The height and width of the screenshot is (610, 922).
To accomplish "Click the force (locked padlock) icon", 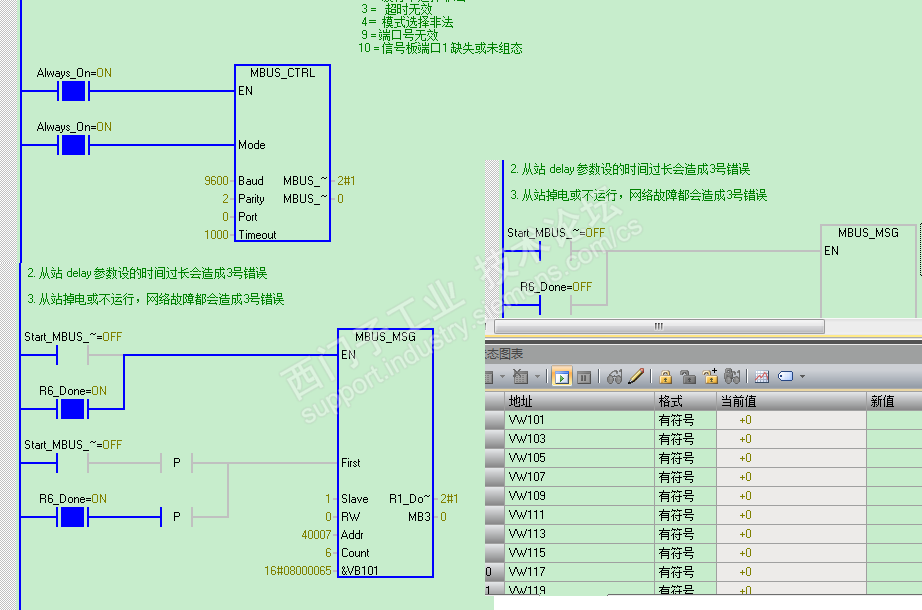I will (x=666, y=376).
